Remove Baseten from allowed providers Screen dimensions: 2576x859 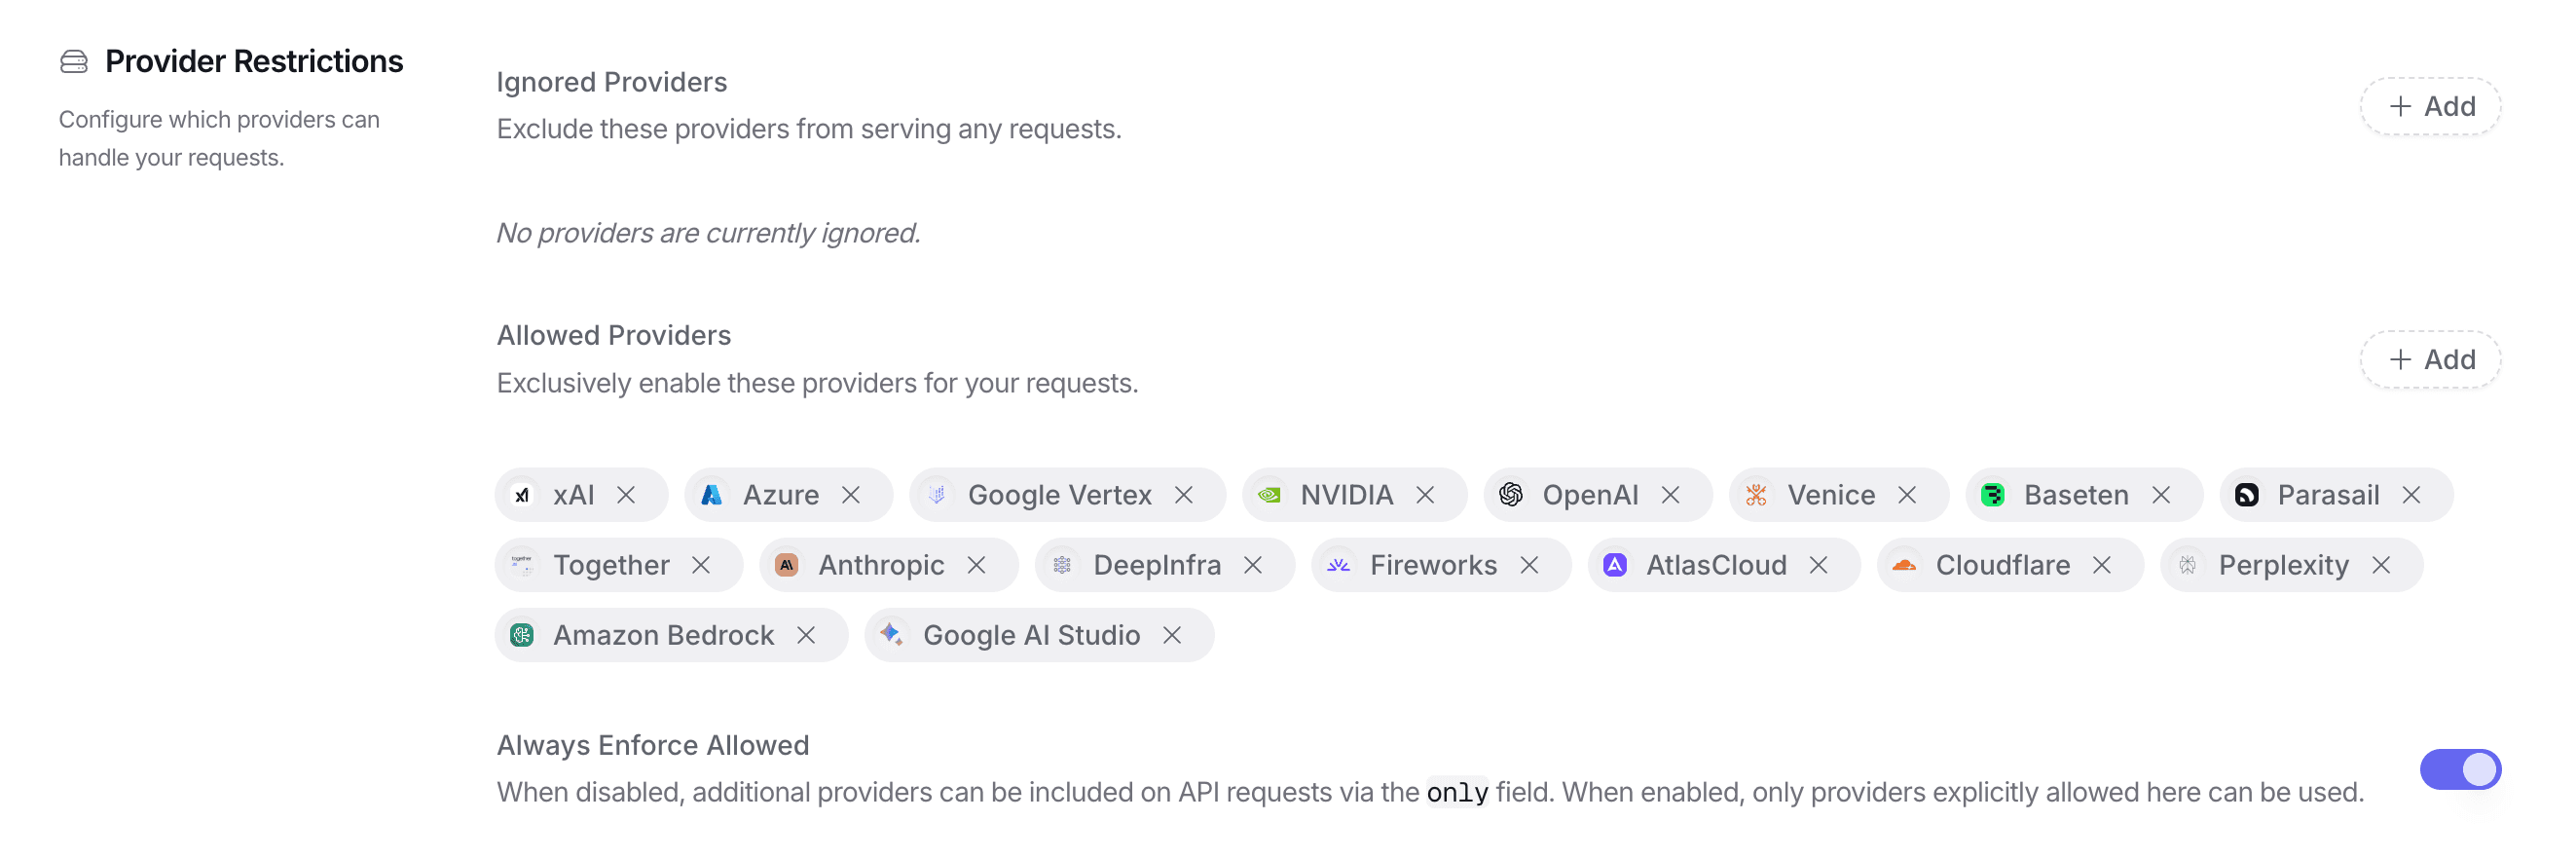click(2161, 495)
